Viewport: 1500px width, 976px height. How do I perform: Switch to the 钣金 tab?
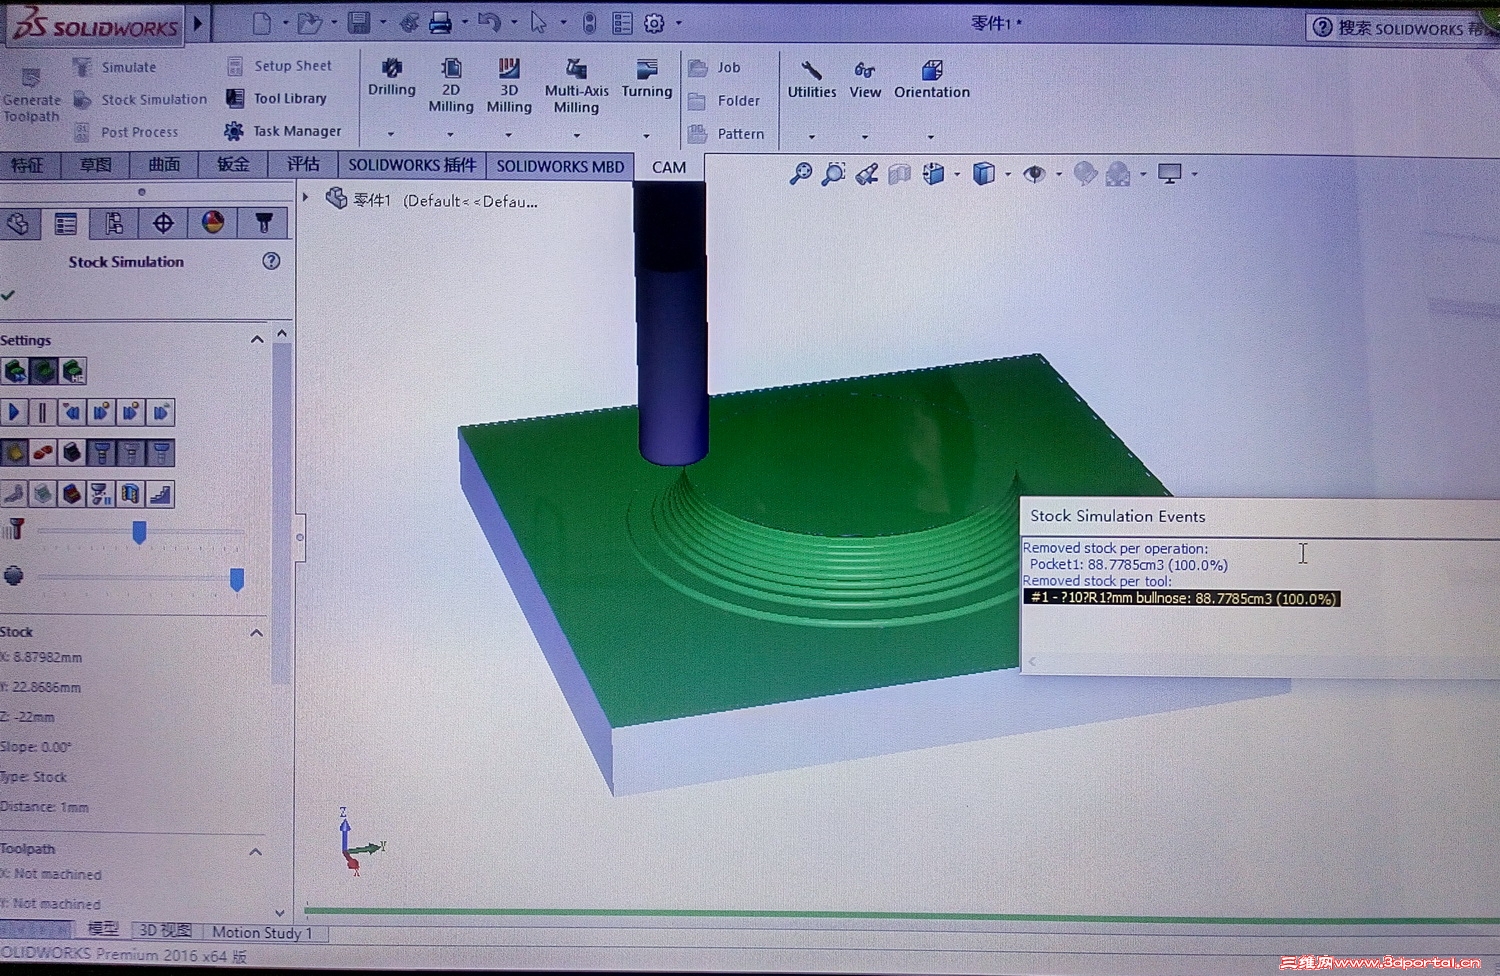pyautogui.click(x=233, y=164)
